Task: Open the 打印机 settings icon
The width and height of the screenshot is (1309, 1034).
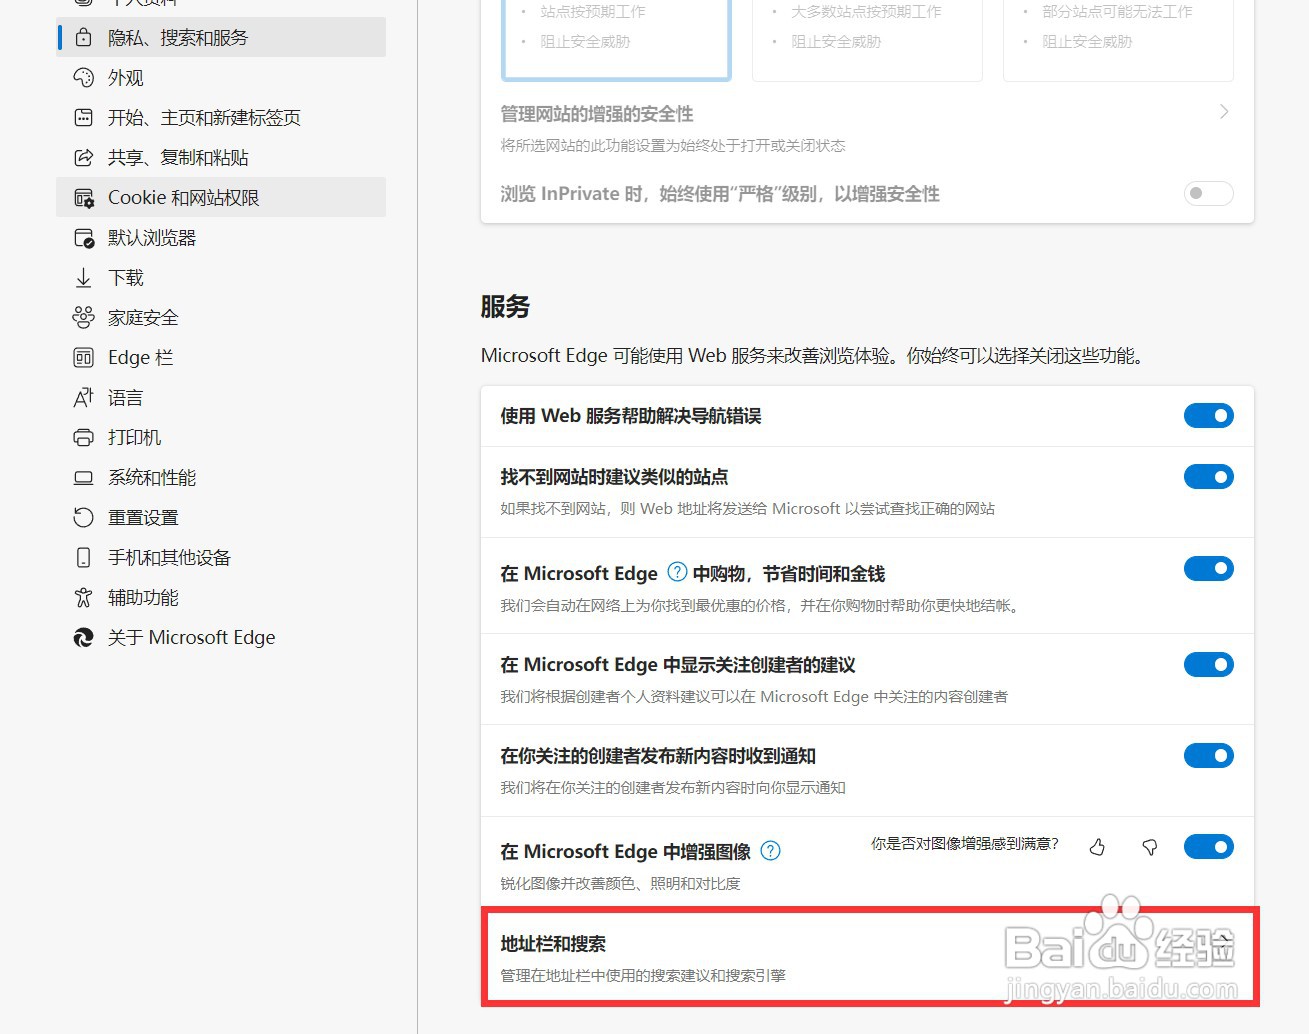Action: pos(84,437)
